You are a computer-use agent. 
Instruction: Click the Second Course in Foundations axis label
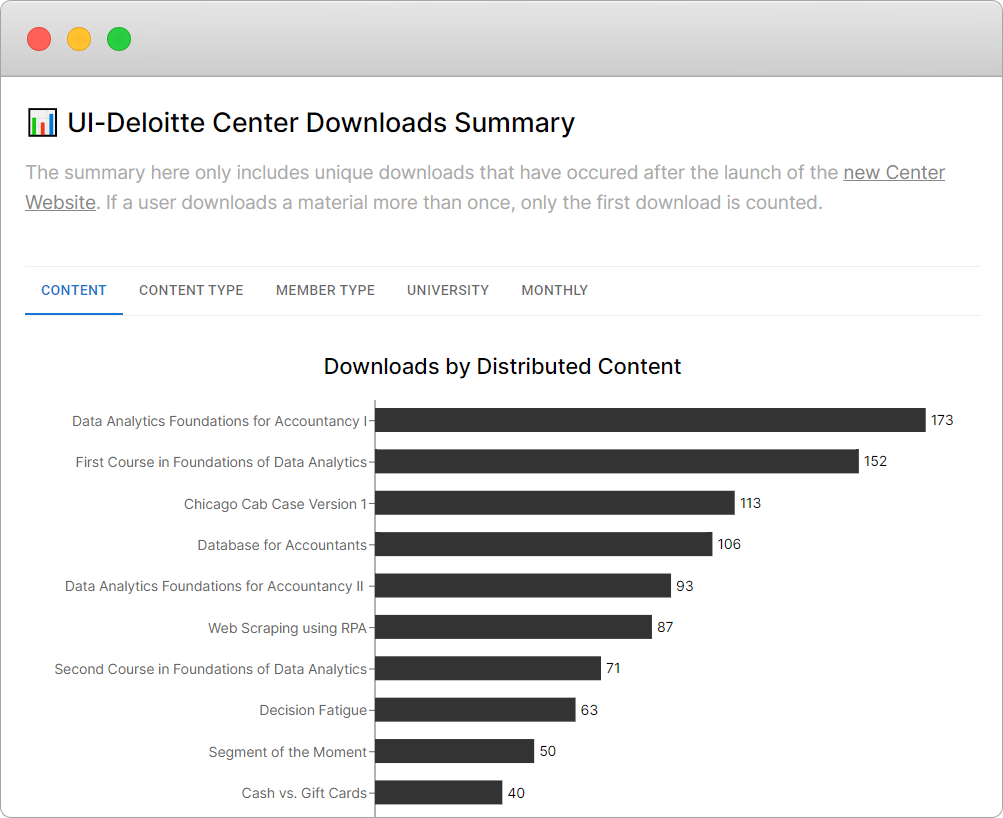[x=212, y=668]
